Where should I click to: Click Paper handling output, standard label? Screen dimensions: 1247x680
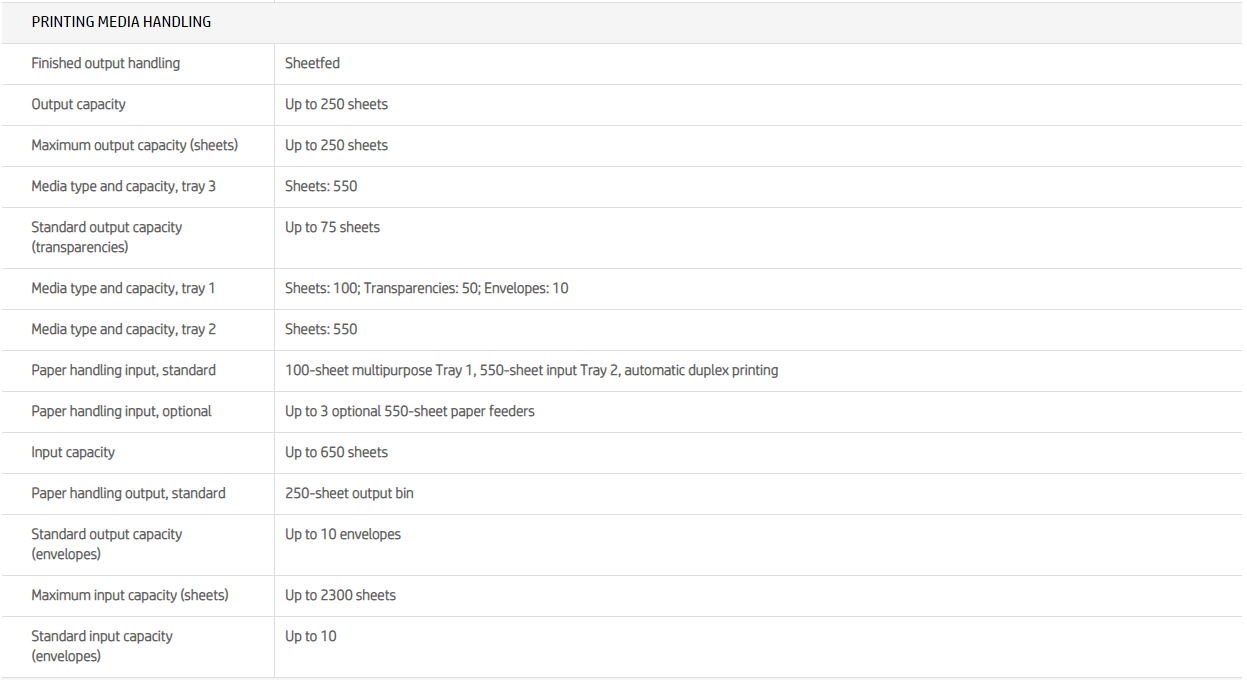128,493
